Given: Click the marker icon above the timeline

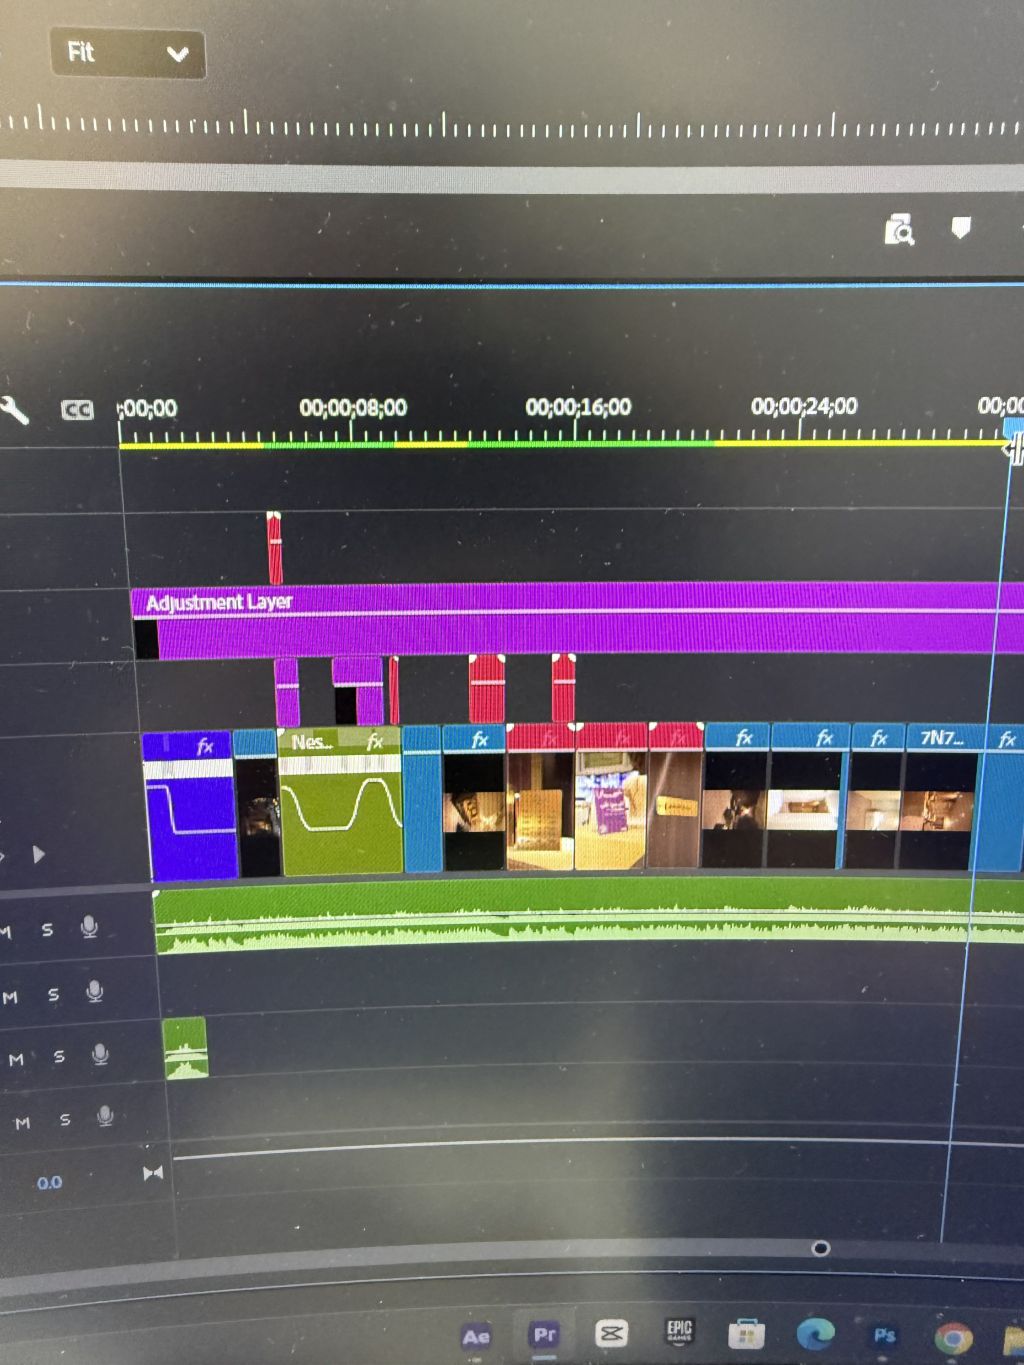Looking at the screenshot, I should point(960,229).
